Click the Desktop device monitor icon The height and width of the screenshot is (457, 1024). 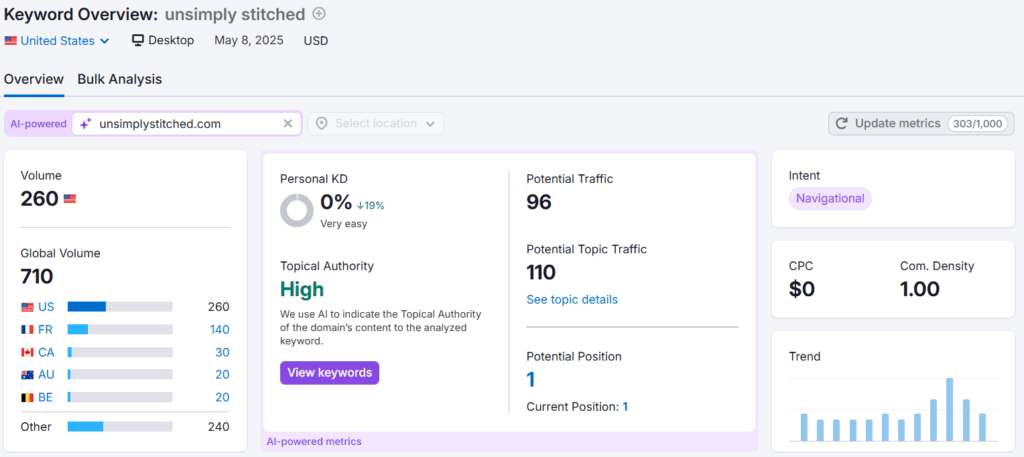click(x=138, y=40)
